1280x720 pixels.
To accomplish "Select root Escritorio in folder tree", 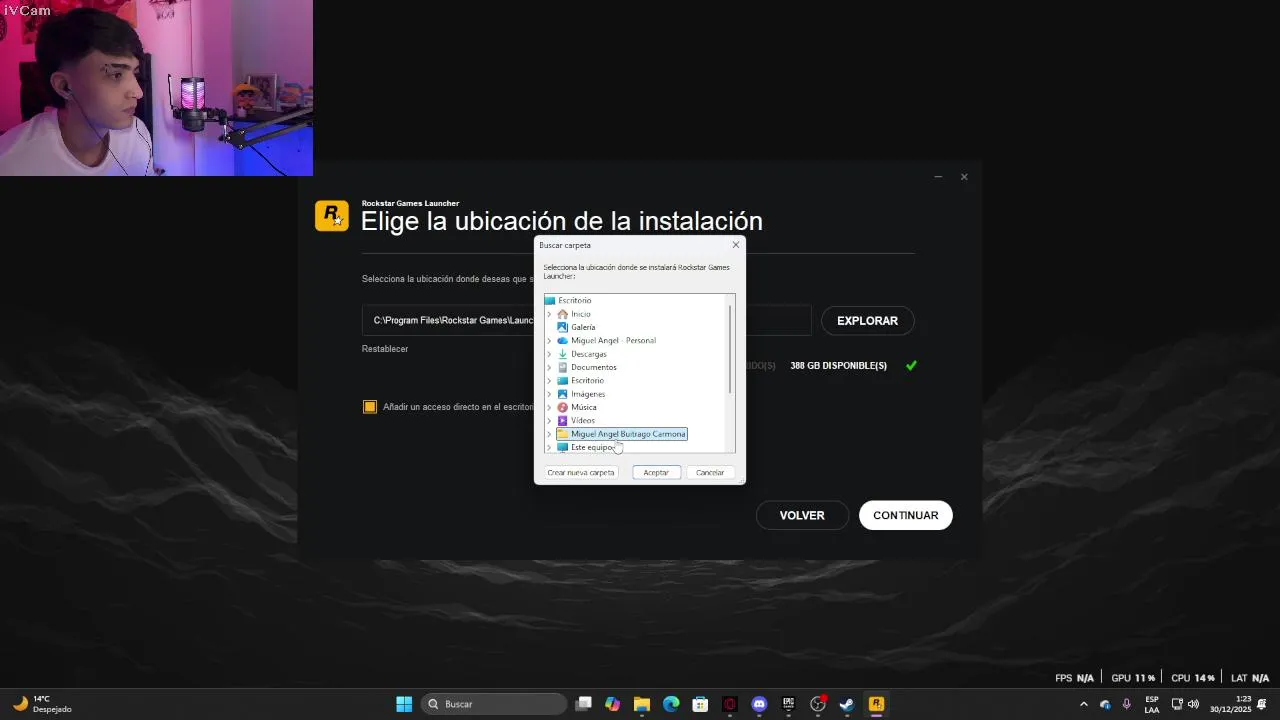I will (575, 301).
